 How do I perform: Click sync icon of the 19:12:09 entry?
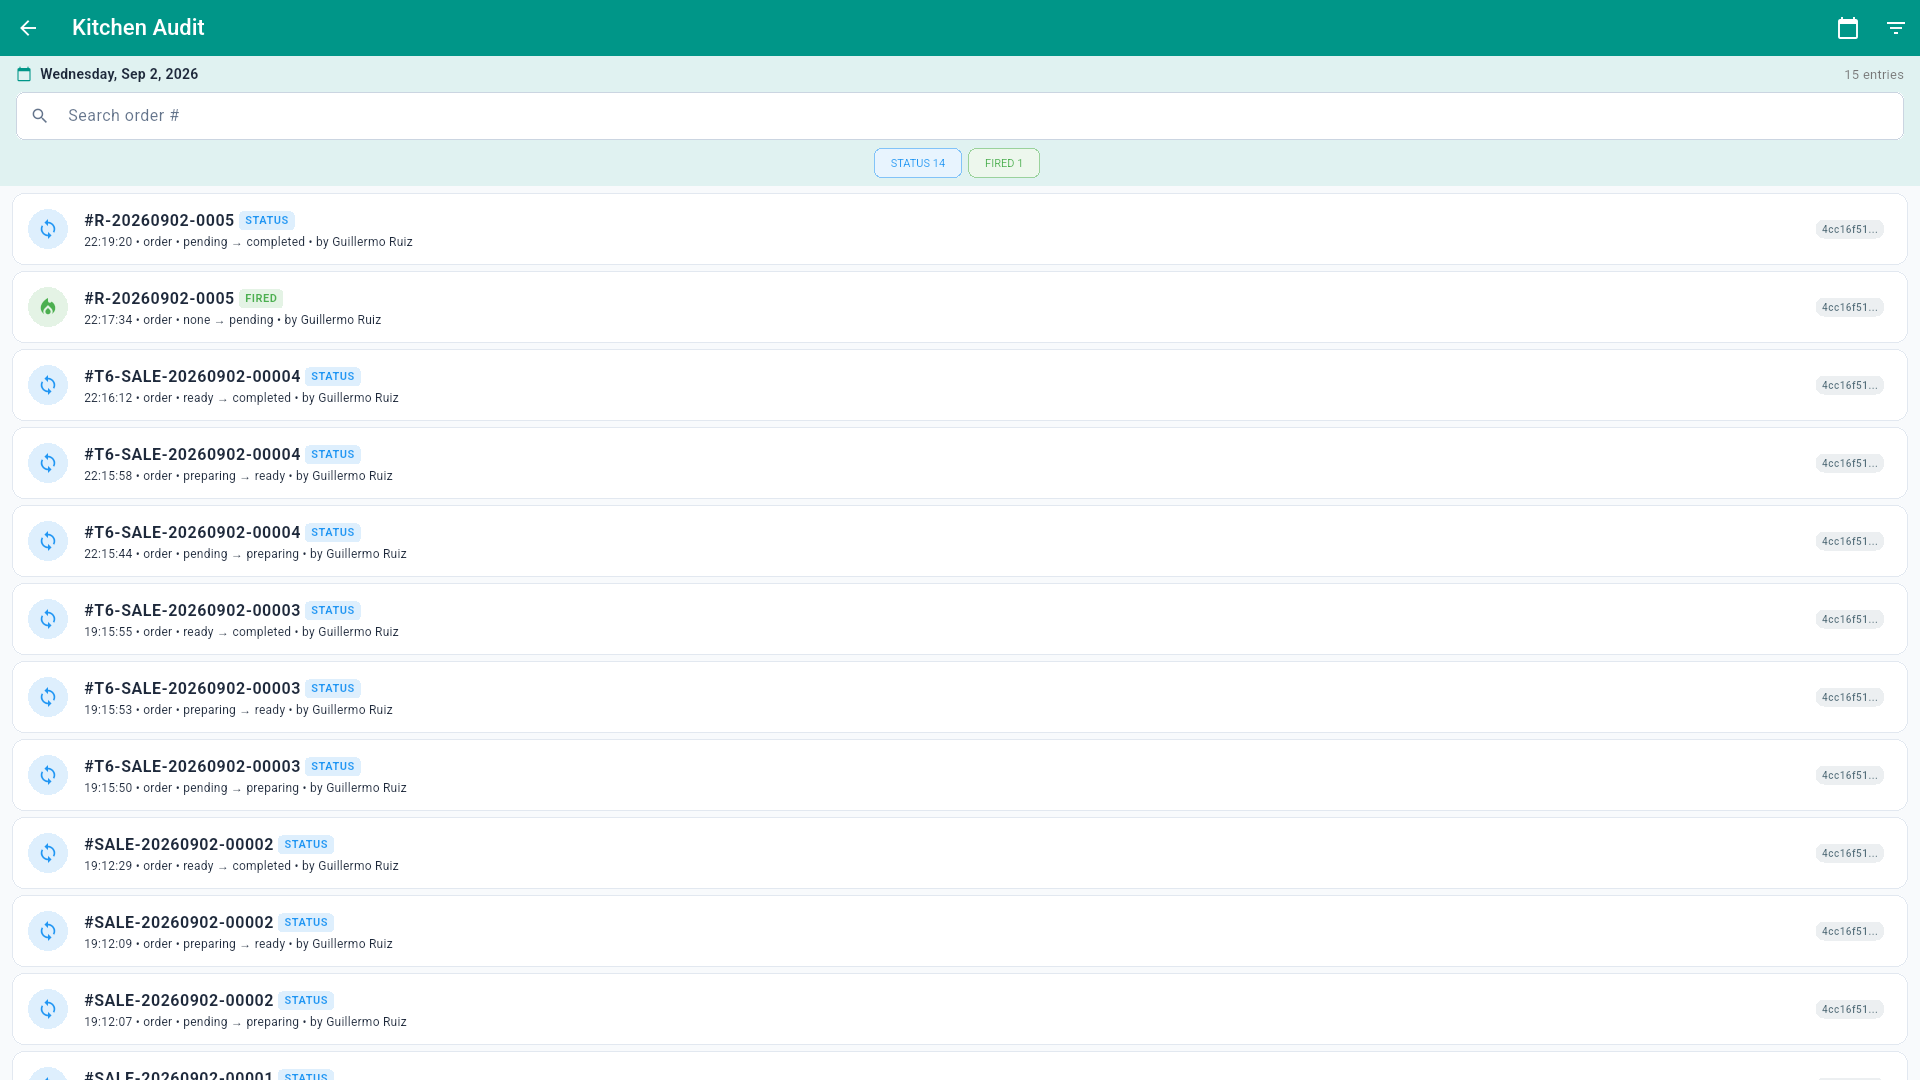[48, 931]
